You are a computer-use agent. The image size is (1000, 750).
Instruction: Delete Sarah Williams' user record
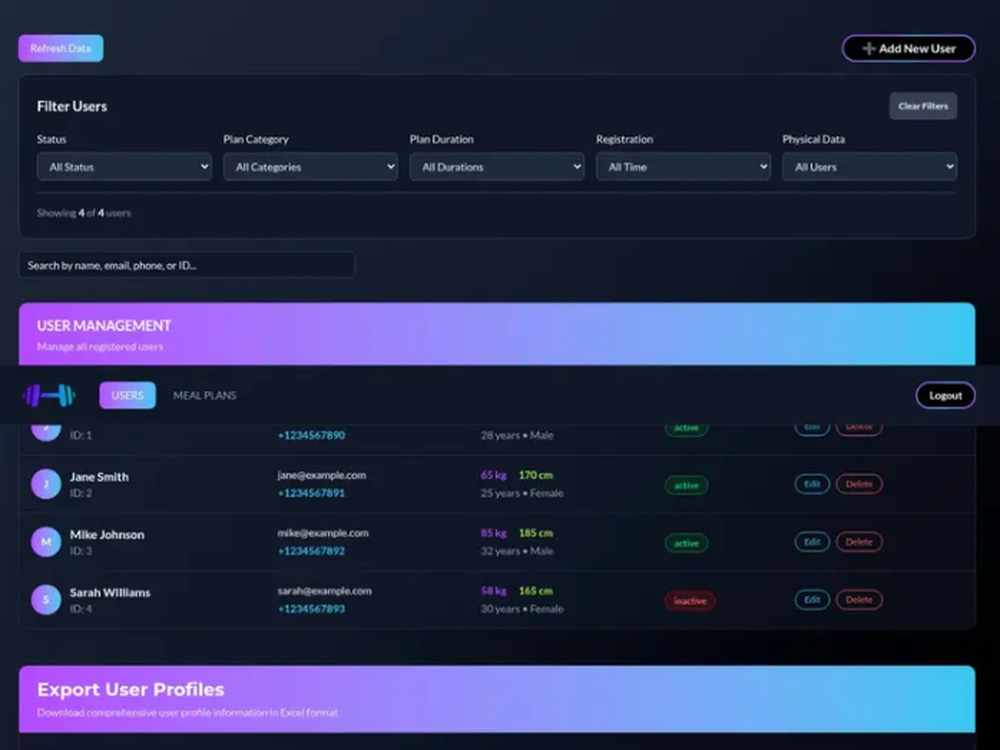tap(859, 600)
